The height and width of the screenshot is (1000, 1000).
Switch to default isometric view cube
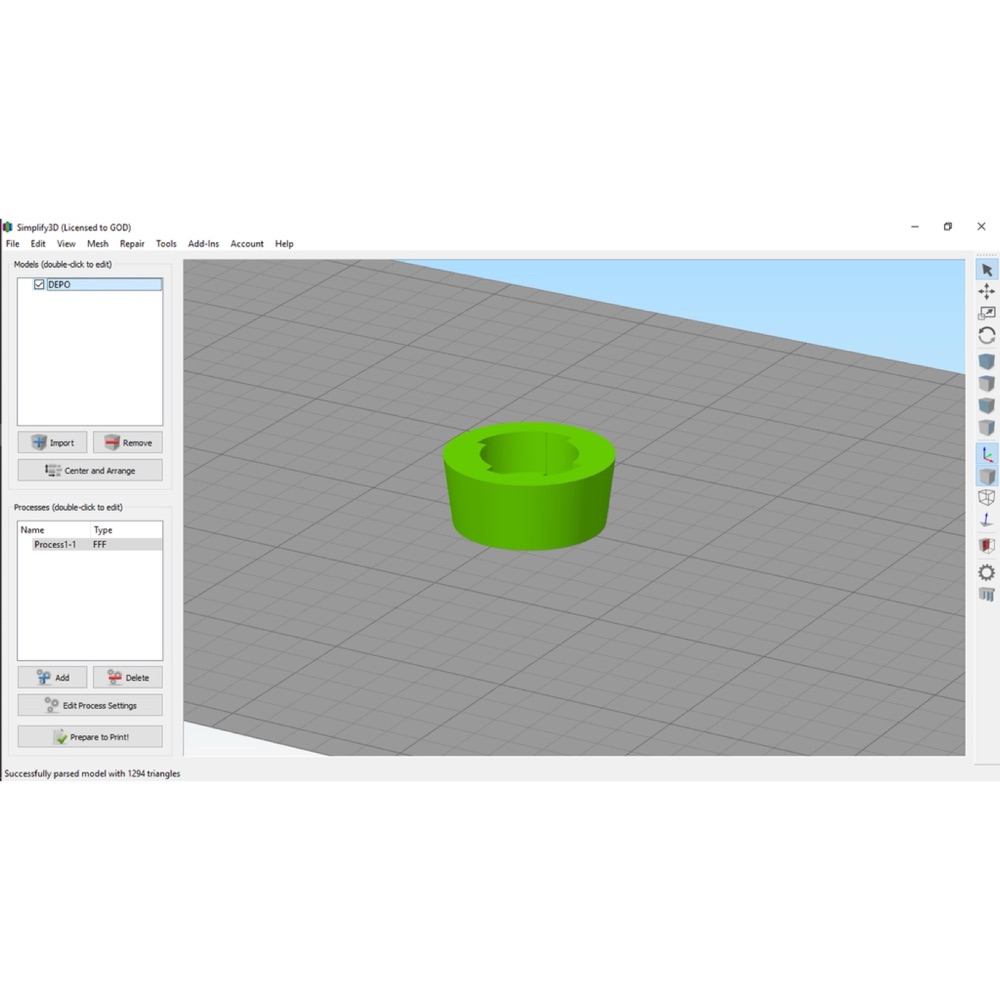(x=987, y=362)
